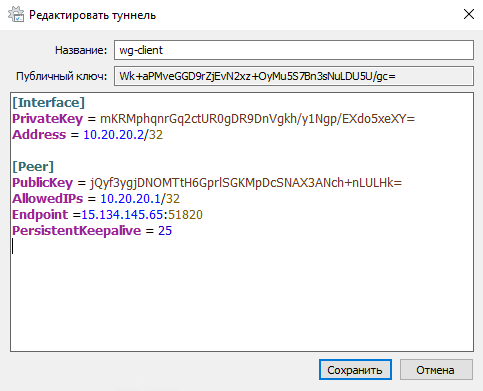Click the AllowedIPs keyword
The height and width of the screenshot is (391, 483).
point(48,199)
